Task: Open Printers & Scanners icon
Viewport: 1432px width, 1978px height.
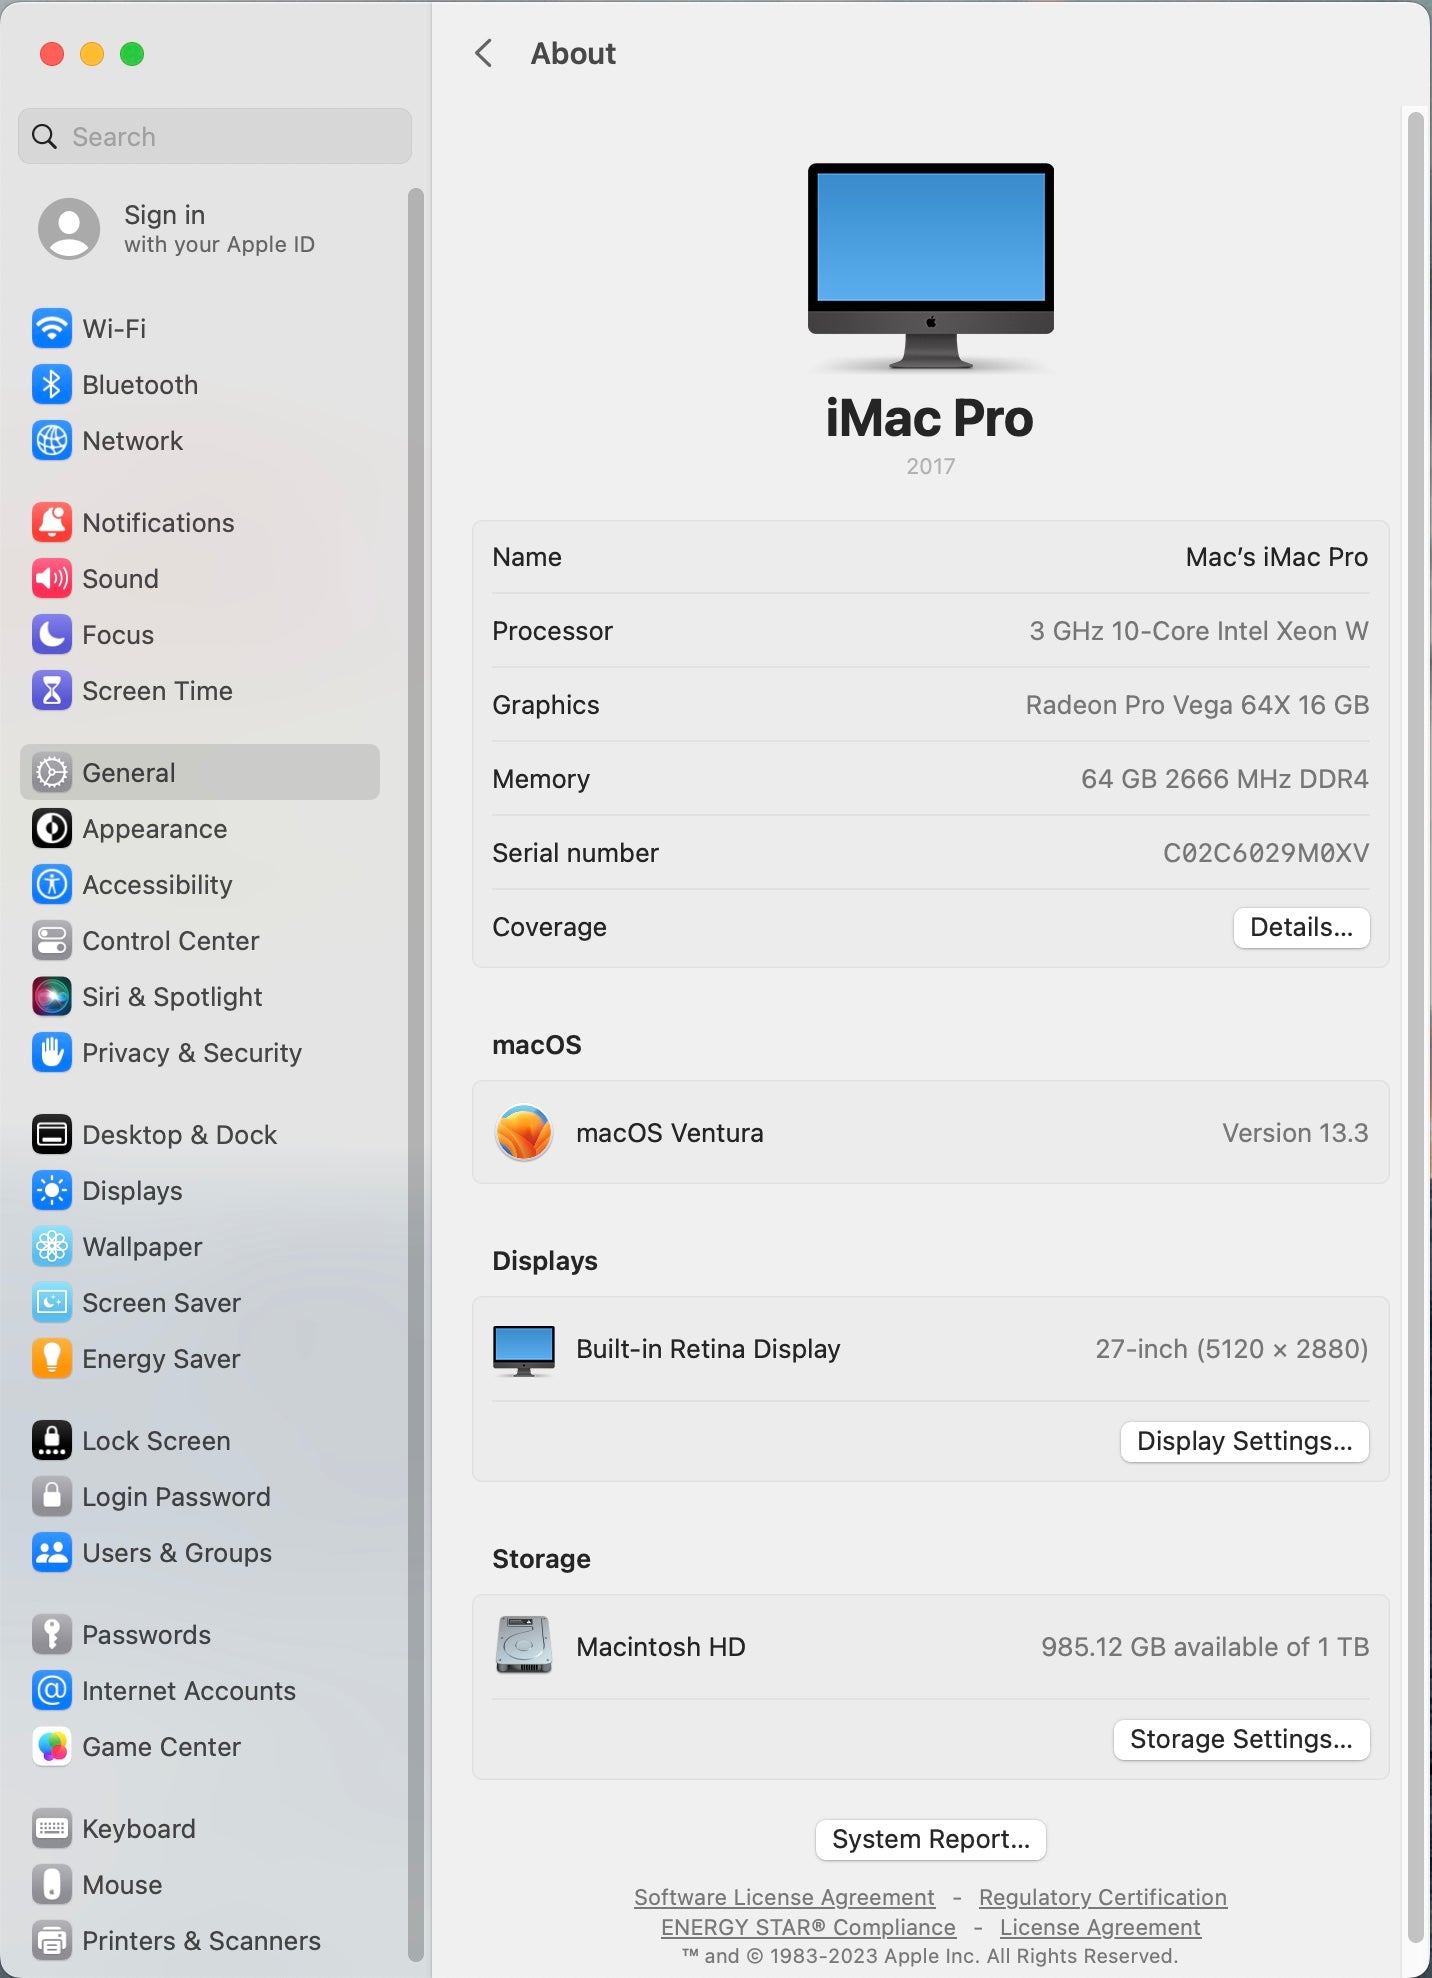Action: (x=52, y=1940)
